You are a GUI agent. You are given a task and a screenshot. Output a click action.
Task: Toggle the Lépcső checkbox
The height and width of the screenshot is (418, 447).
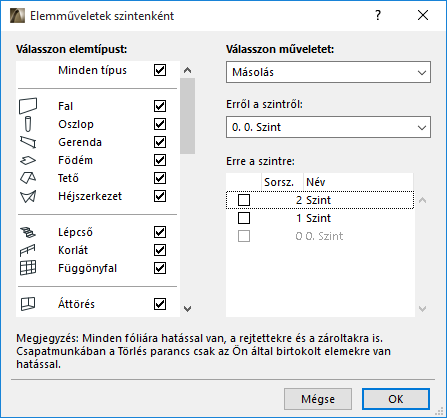coord(160,232)
